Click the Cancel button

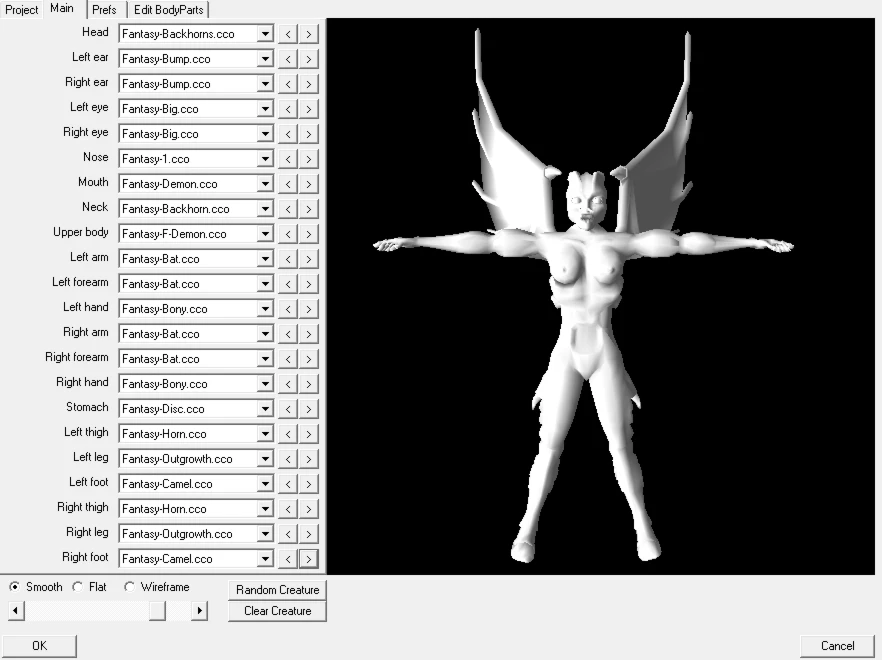838,646
